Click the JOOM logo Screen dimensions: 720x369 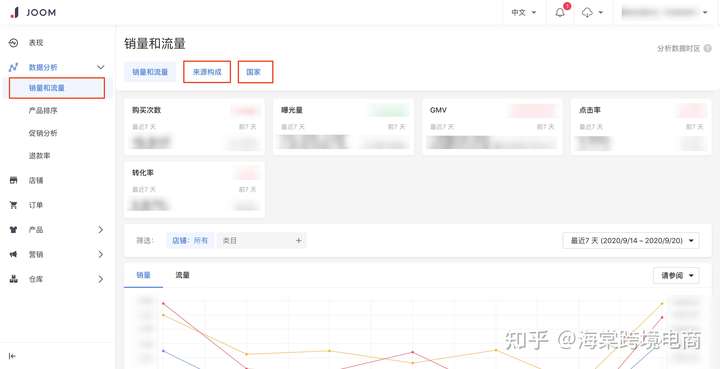pyautogui.click(x=33, y=12)
